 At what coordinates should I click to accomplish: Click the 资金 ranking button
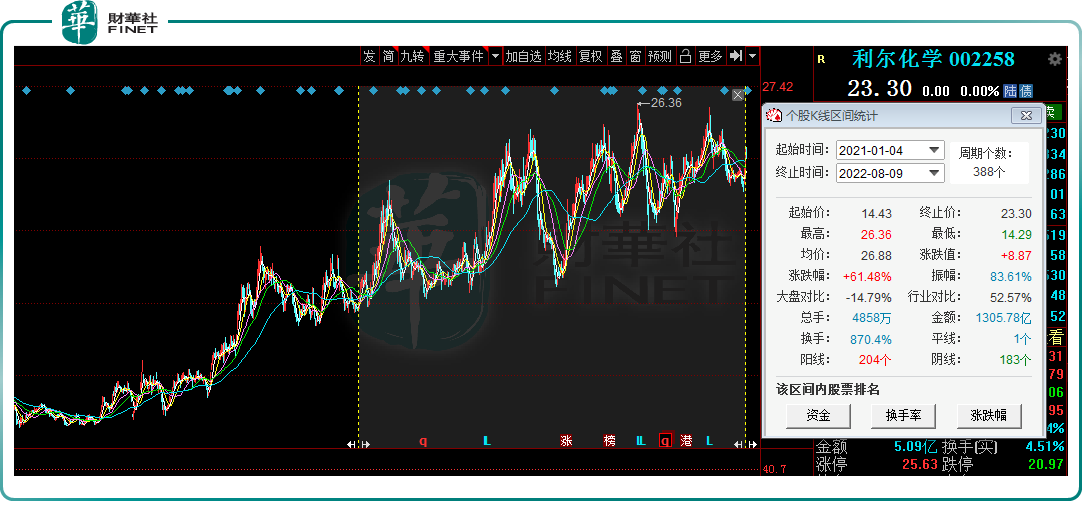[x=818, y=415]
